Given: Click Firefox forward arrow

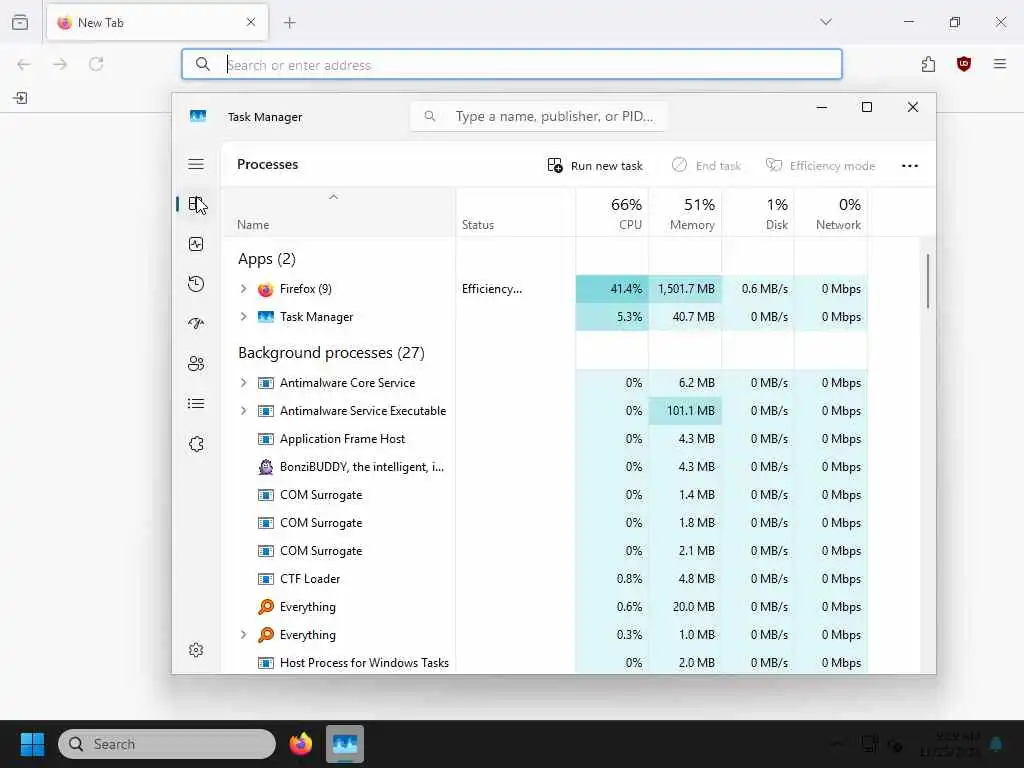Looking at the screenshot, I should tap(60, 64).
